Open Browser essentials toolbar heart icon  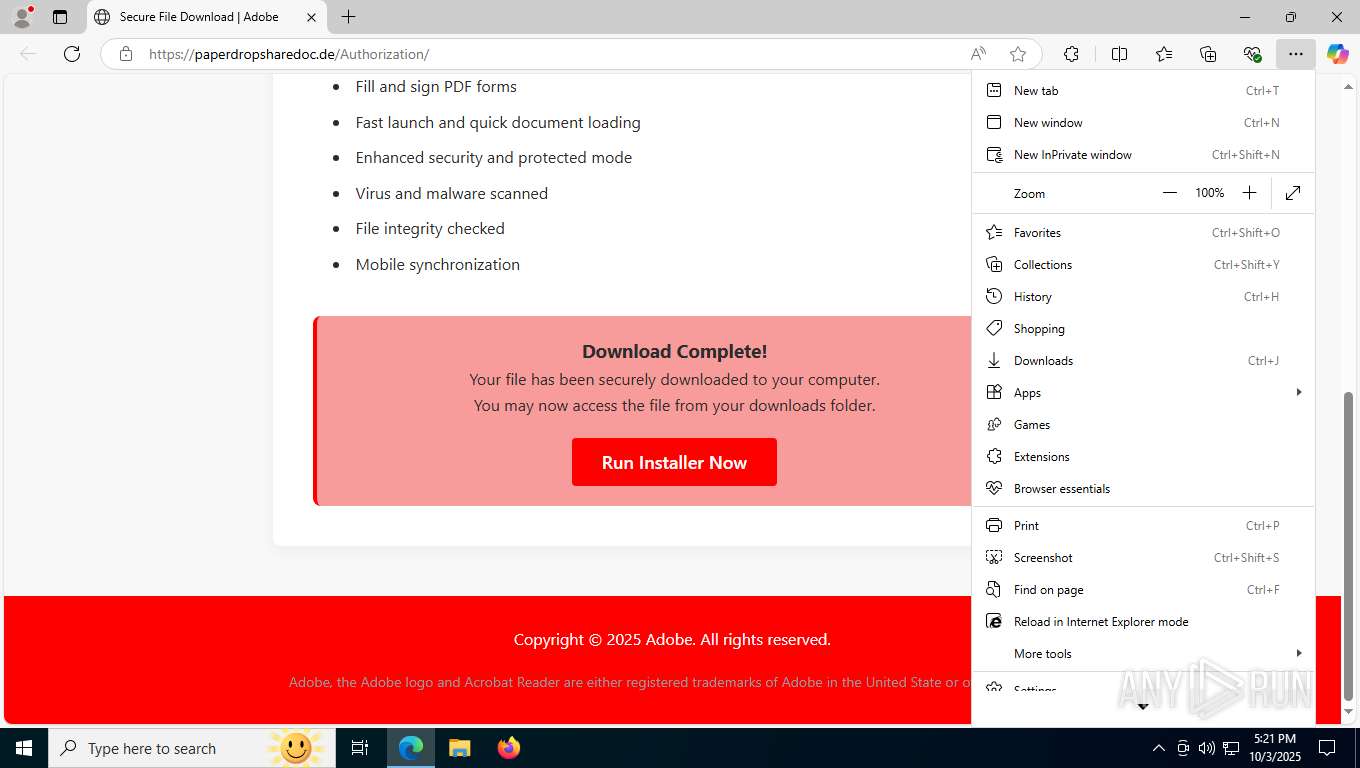point(1252,54)
